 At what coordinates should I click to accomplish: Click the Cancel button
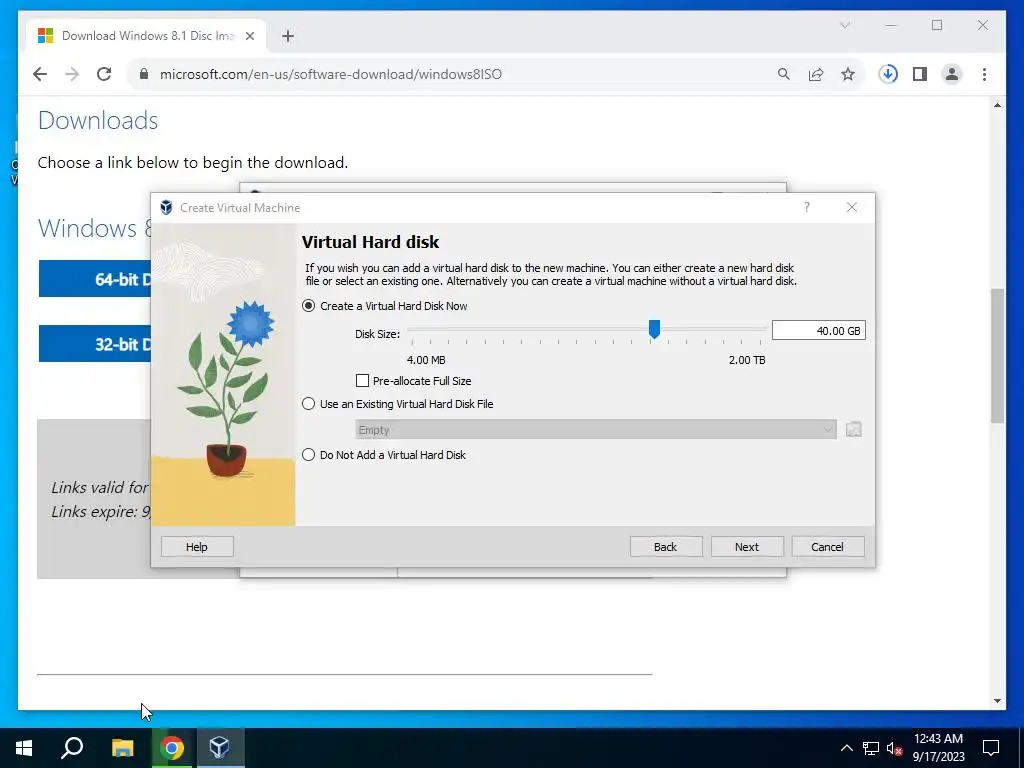[827, 547]
